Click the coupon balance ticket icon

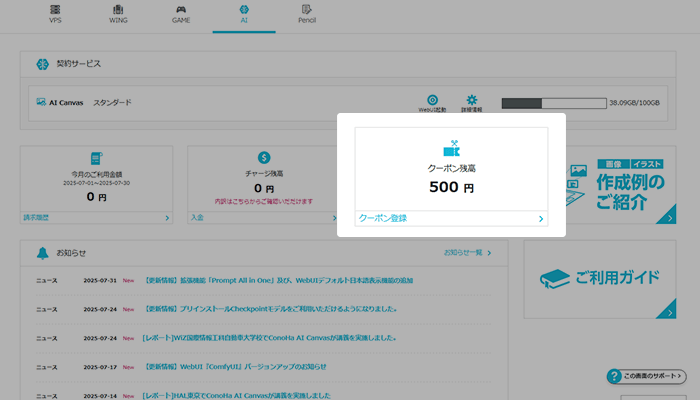[x=451, y=148]
